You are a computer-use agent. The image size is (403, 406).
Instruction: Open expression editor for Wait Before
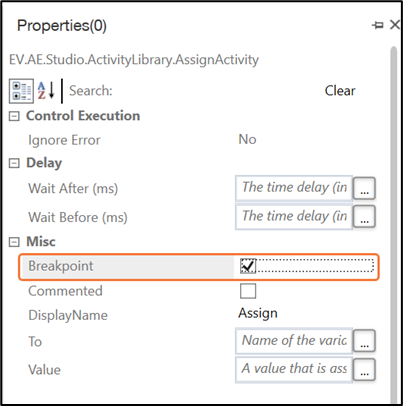pyautogui.click(x=364, y=217)
